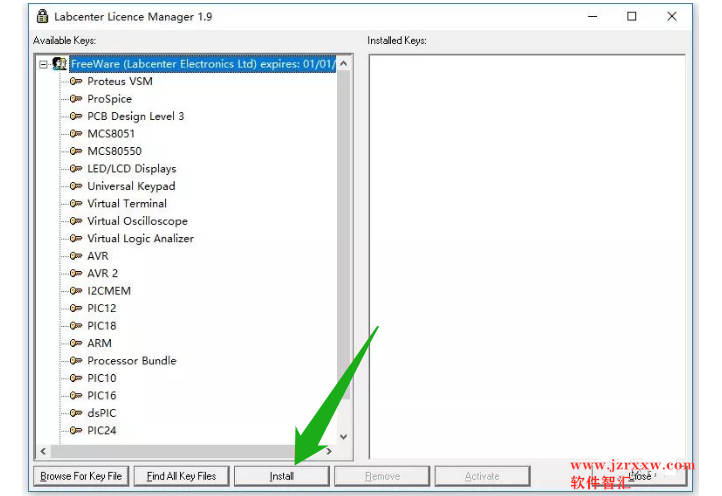Click Find All Key Files button

tap(181, 476)
